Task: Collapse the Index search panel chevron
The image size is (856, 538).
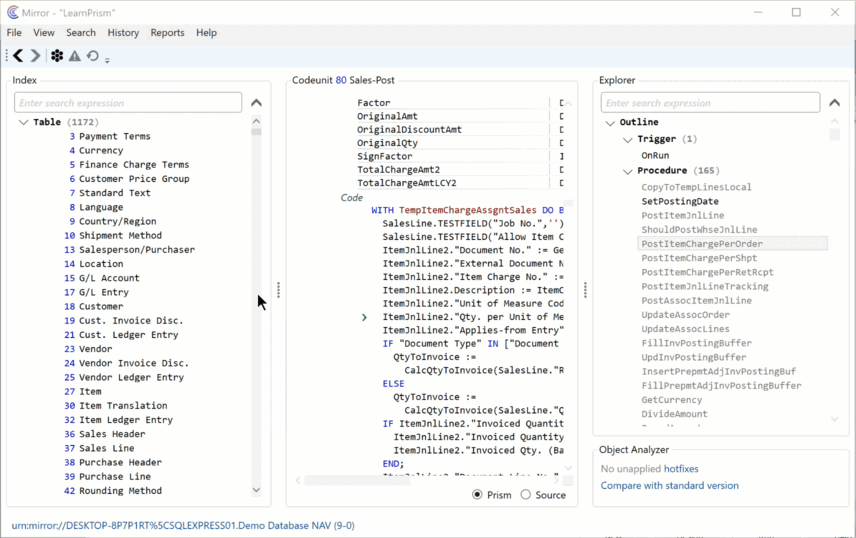Action: pyautogui.click(x=256, y=103)
